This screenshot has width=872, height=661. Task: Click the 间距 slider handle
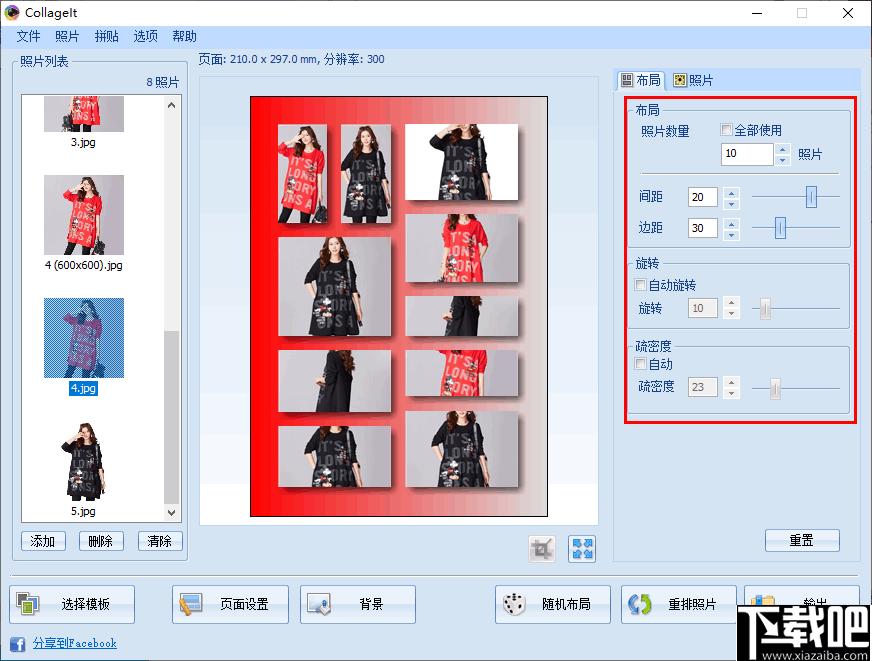(x=811, y=197)
